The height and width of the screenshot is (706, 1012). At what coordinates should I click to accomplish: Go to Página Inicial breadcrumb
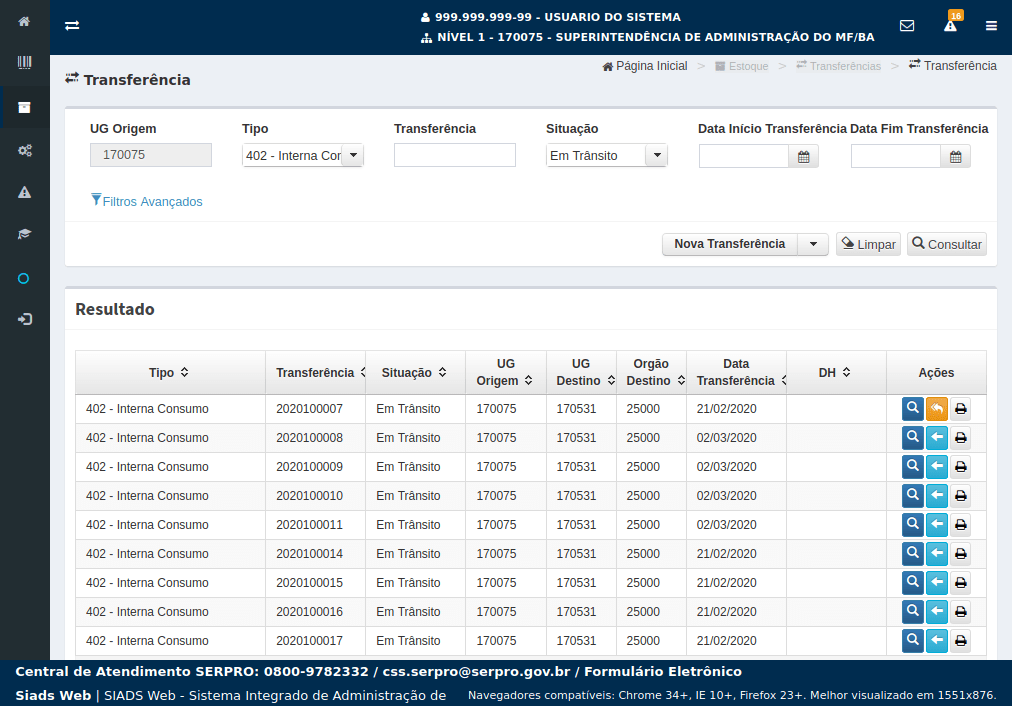point(645,66)
